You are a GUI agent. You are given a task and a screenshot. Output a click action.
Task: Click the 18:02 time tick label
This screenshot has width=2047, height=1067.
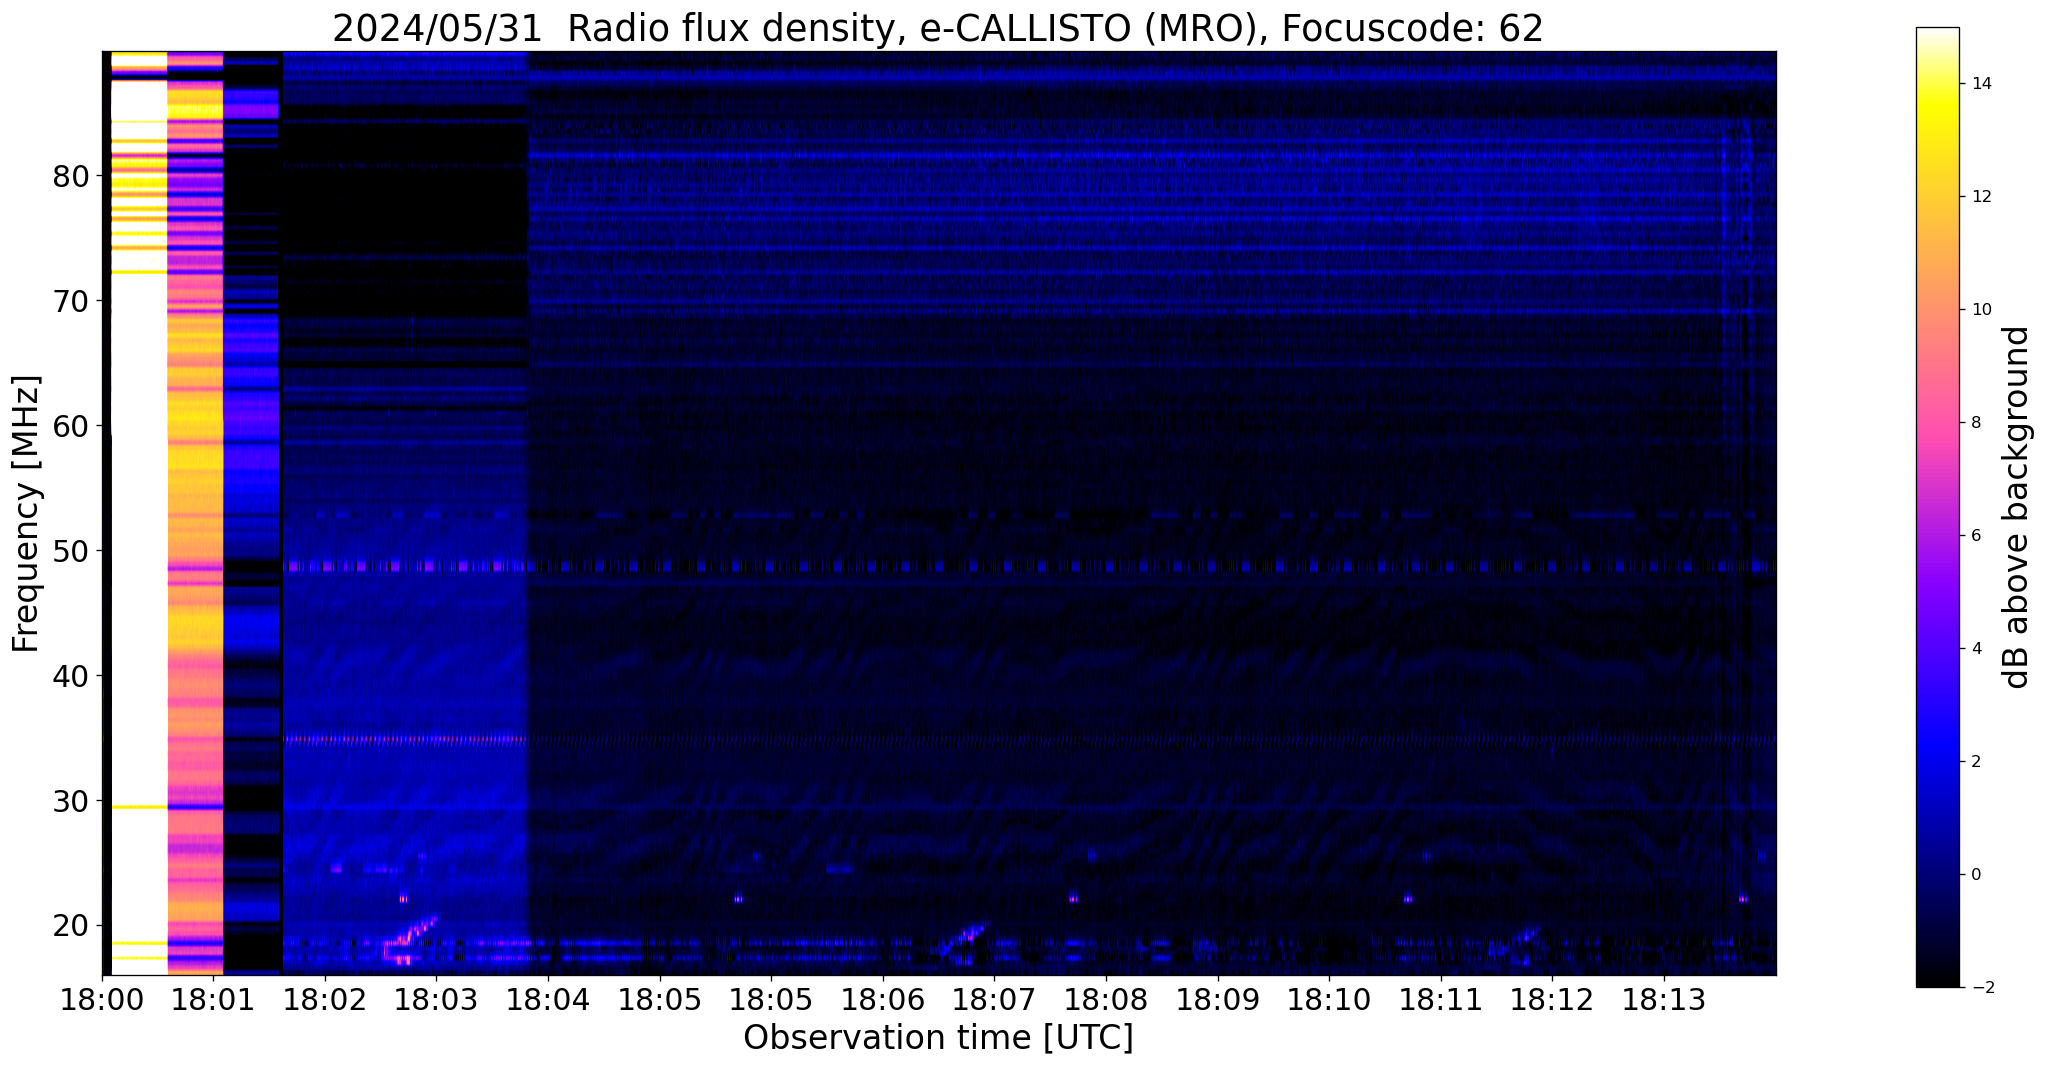coord(325,999)
